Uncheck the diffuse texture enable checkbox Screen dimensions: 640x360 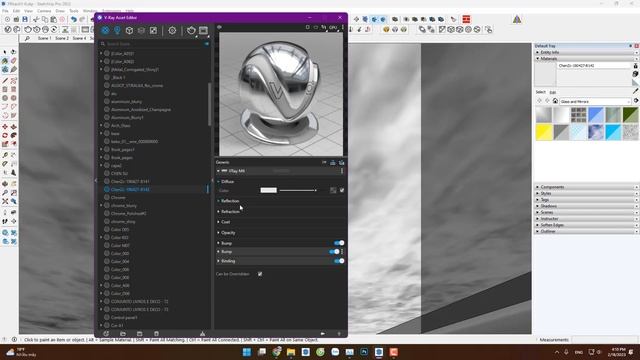click(x=342, y=190)
